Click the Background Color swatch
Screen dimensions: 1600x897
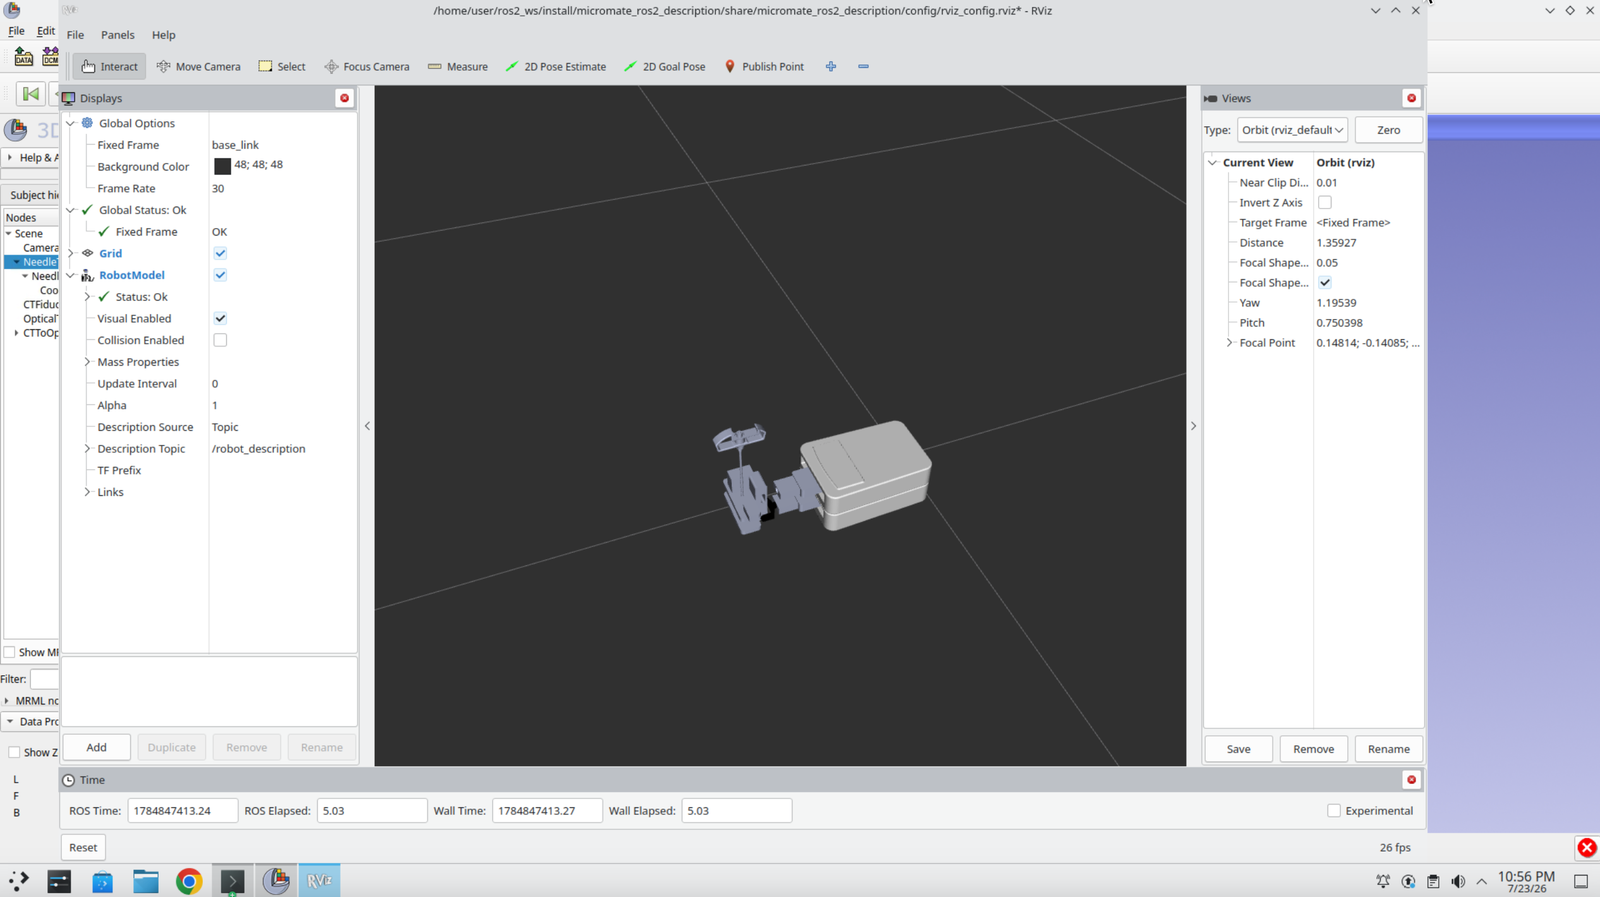click(222, 166)
